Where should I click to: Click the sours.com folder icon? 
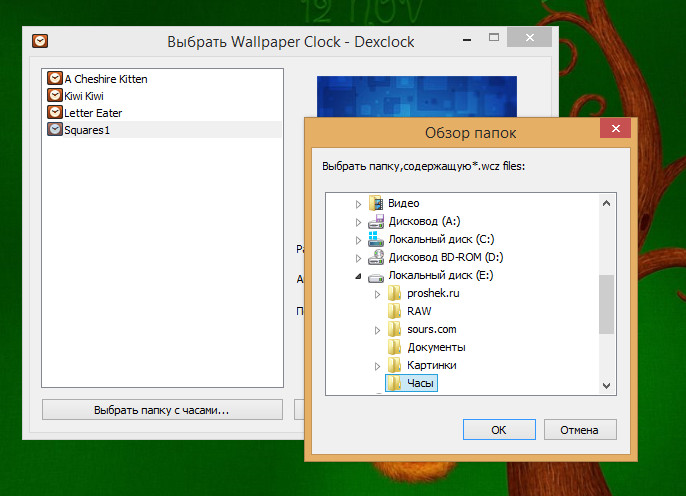pyautogui.click(x=394, y=329)
